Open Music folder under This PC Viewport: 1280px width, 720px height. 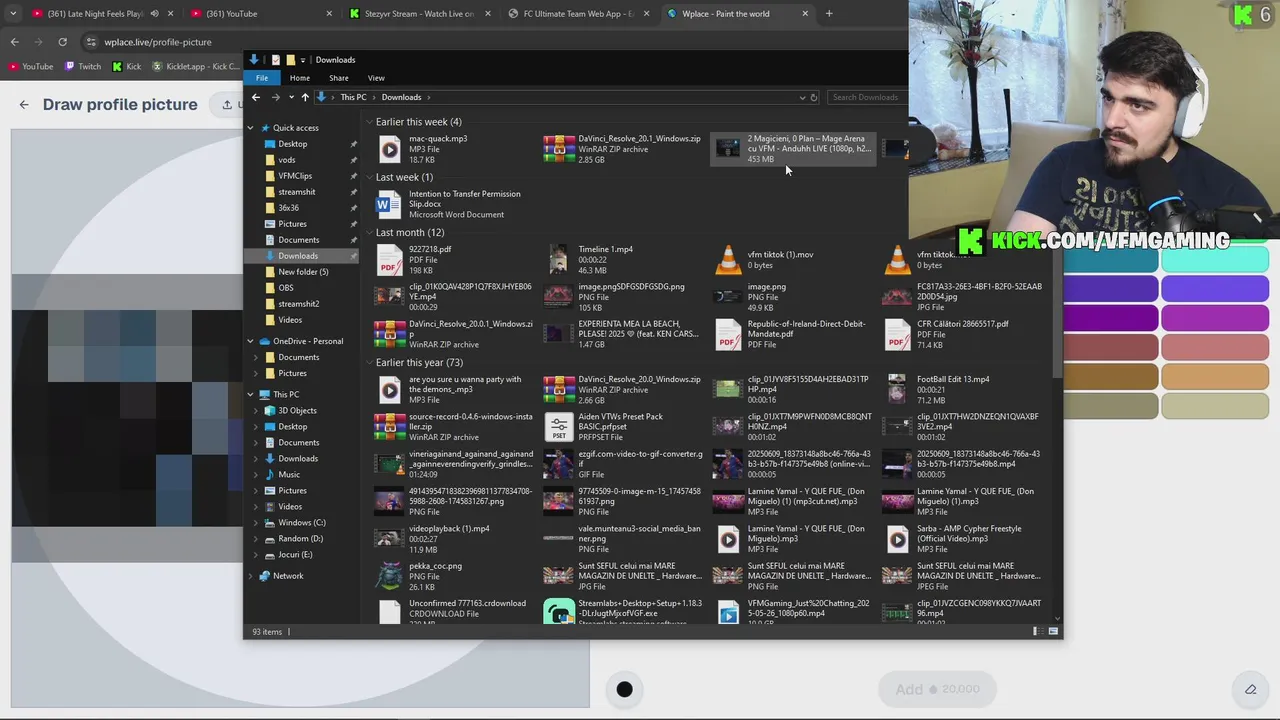click(x=289, y=474)
